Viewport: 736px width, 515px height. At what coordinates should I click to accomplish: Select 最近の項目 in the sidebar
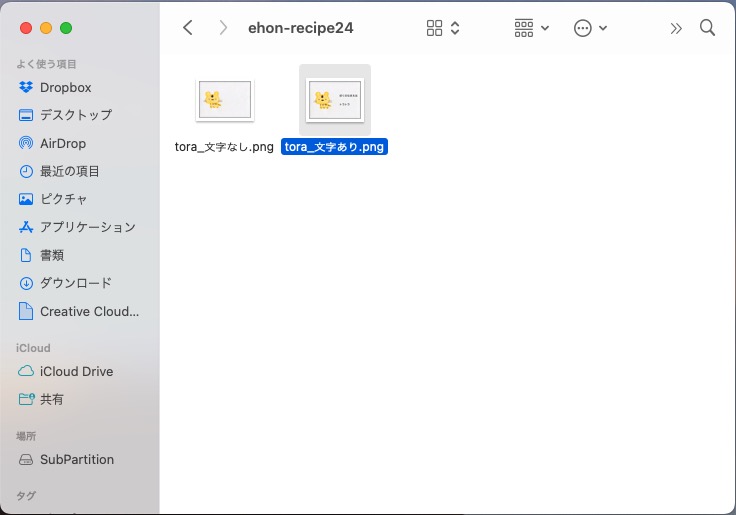coord(69,171)
